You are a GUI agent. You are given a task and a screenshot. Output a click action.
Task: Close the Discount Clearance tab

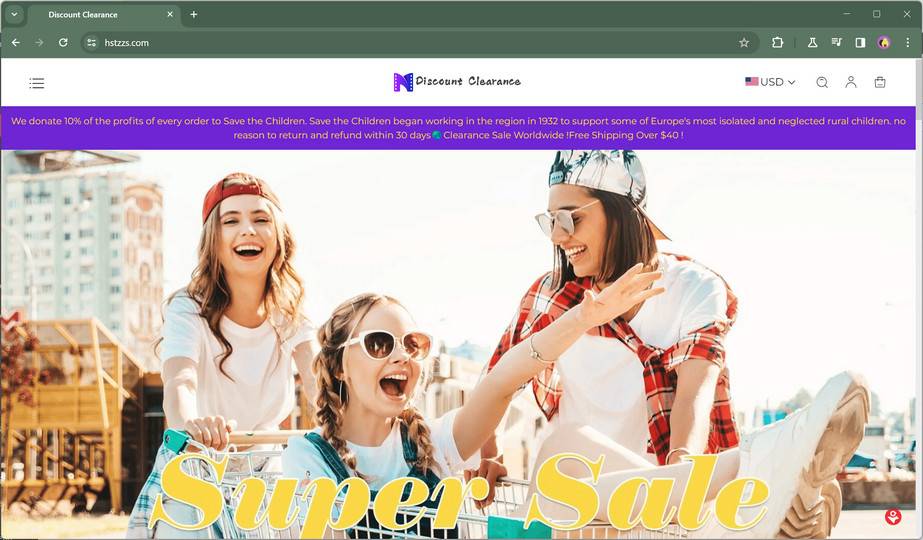(x=170, y=14)
